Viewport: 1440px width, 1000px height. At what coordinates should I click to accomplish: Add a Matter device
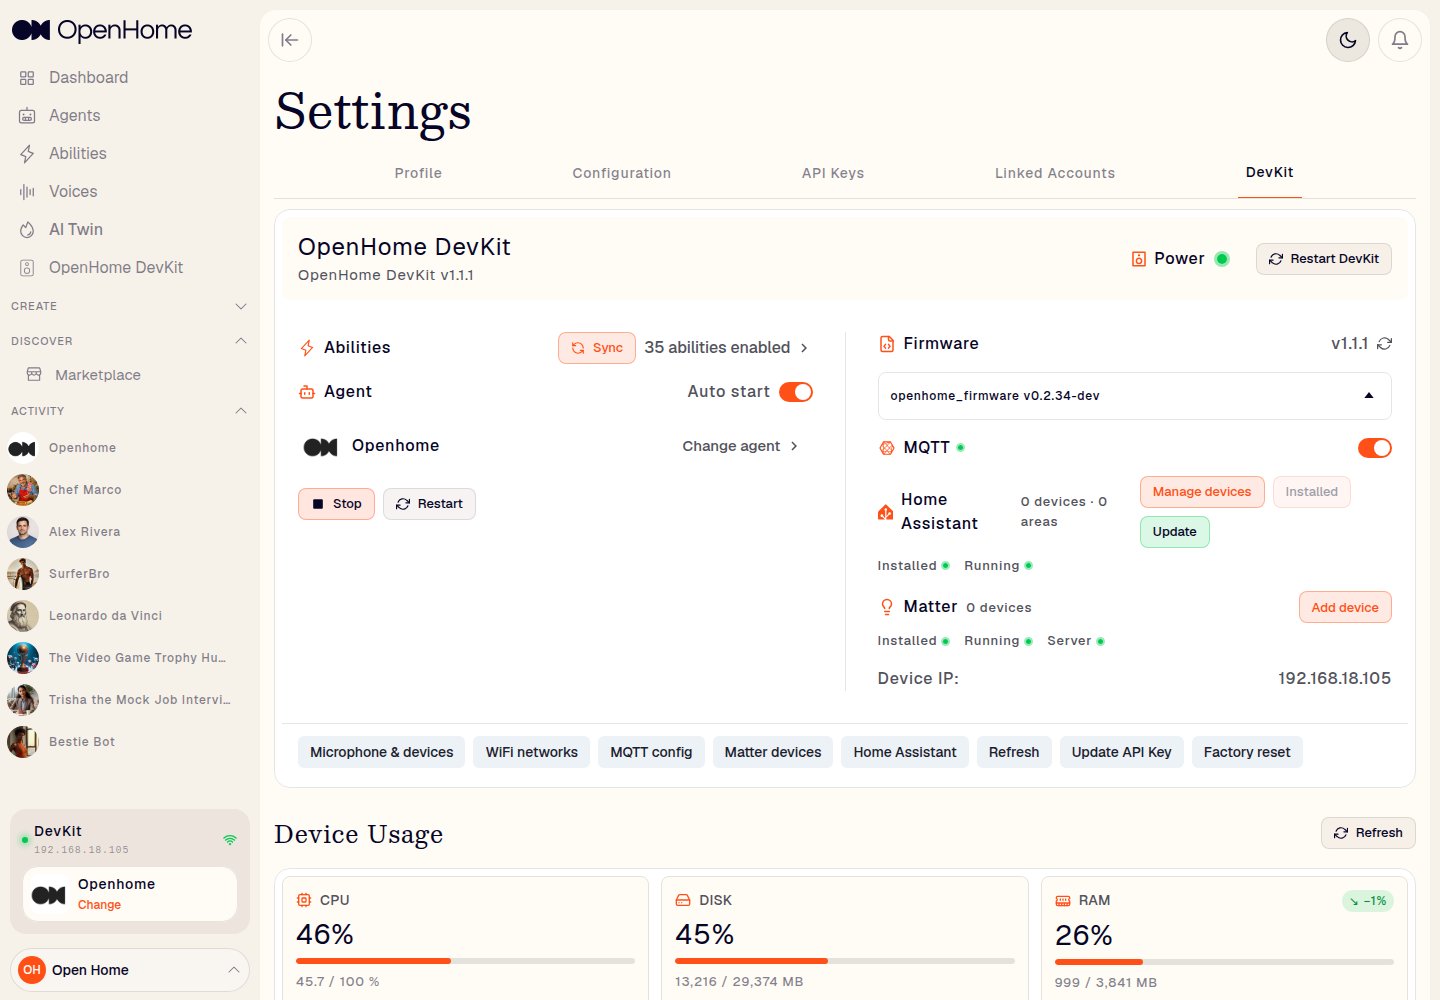(1345, 607)
